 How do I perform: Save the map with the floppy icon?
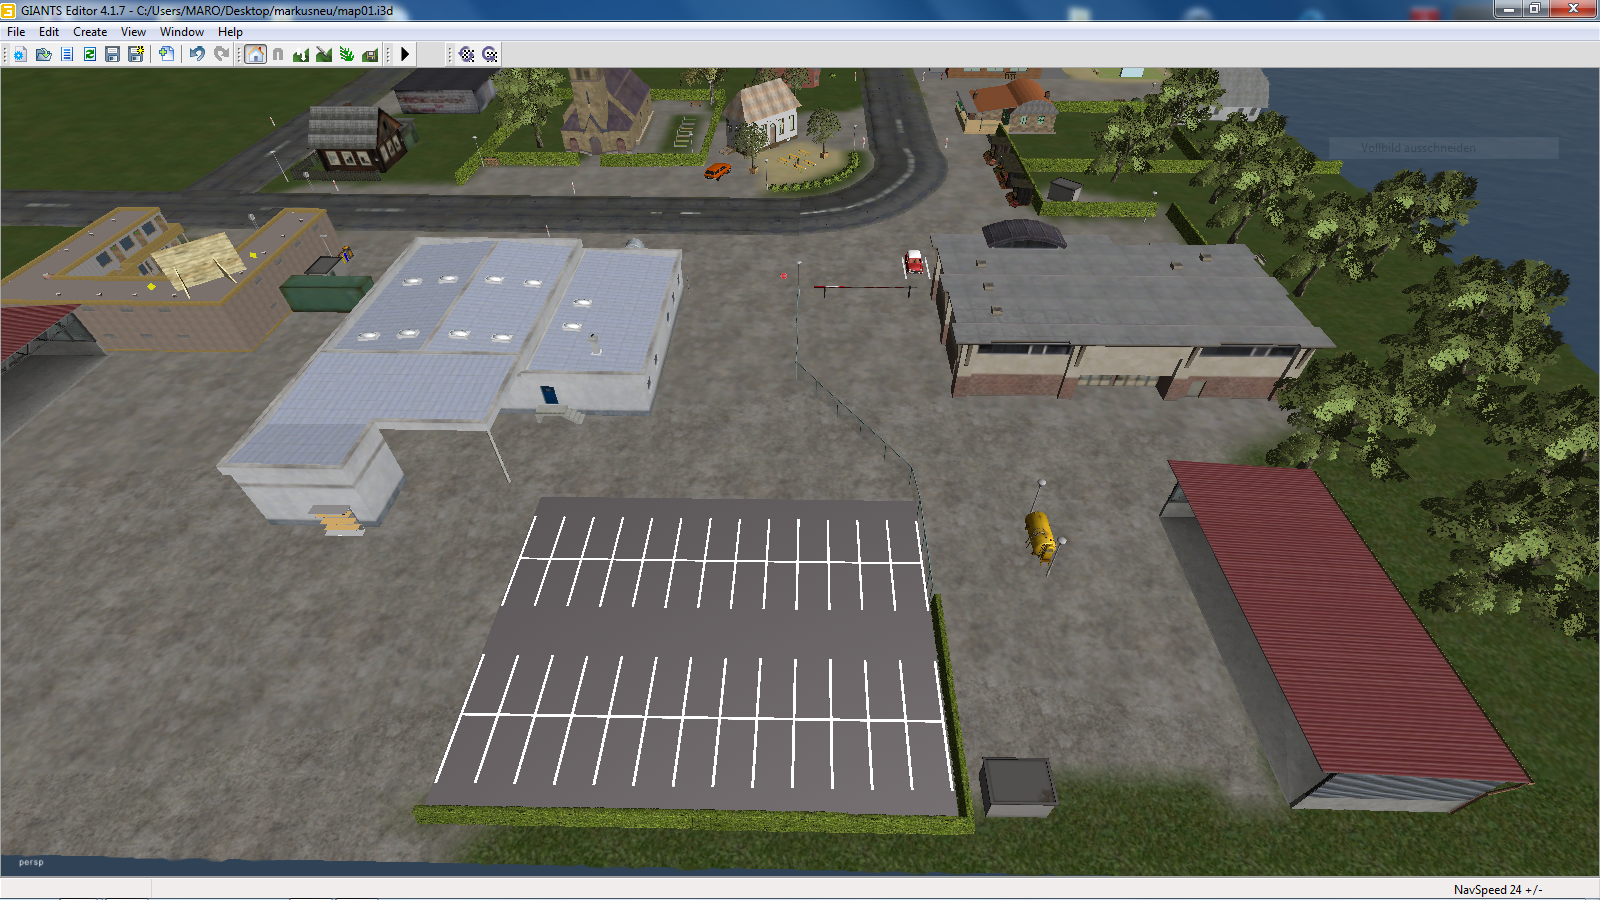pos(112,54)
